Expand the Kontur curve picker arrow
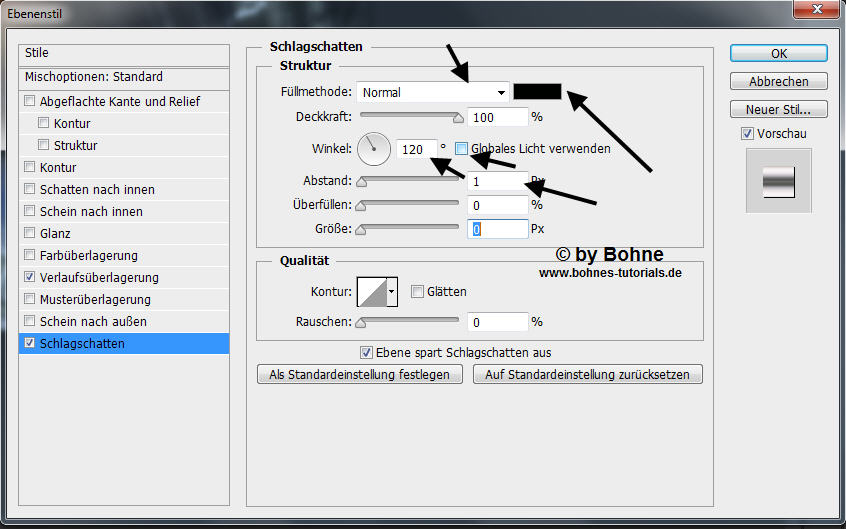Image resolution: width=846 pixels, height=529 pixels. (x=391, y=292)
